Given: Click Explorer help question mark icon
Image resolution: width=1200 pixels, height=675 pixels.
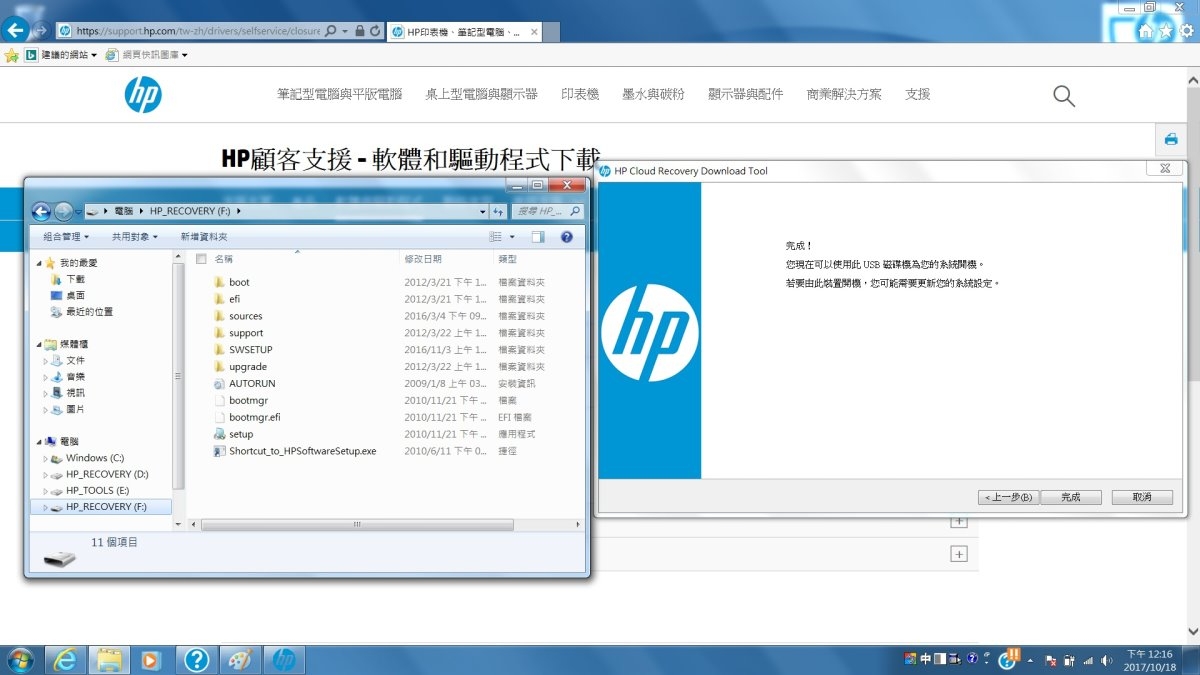Looking at the screenshot, I should point(566,237).
